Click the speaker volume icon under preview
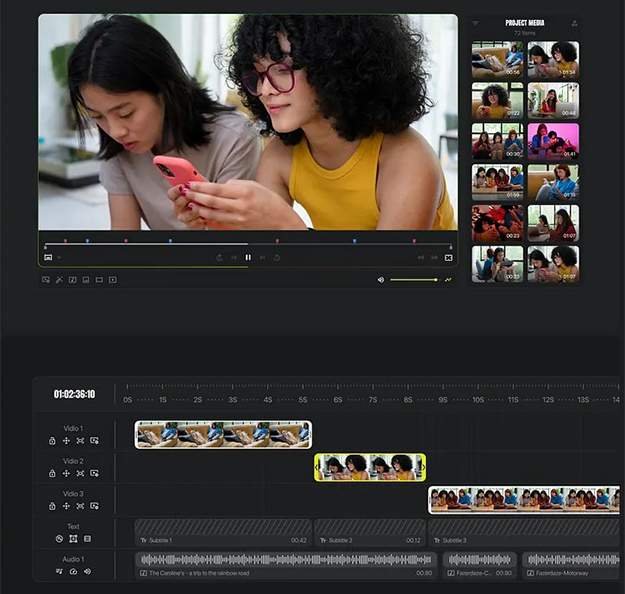This screenshot has height=594, width=625. coord(380,280)
